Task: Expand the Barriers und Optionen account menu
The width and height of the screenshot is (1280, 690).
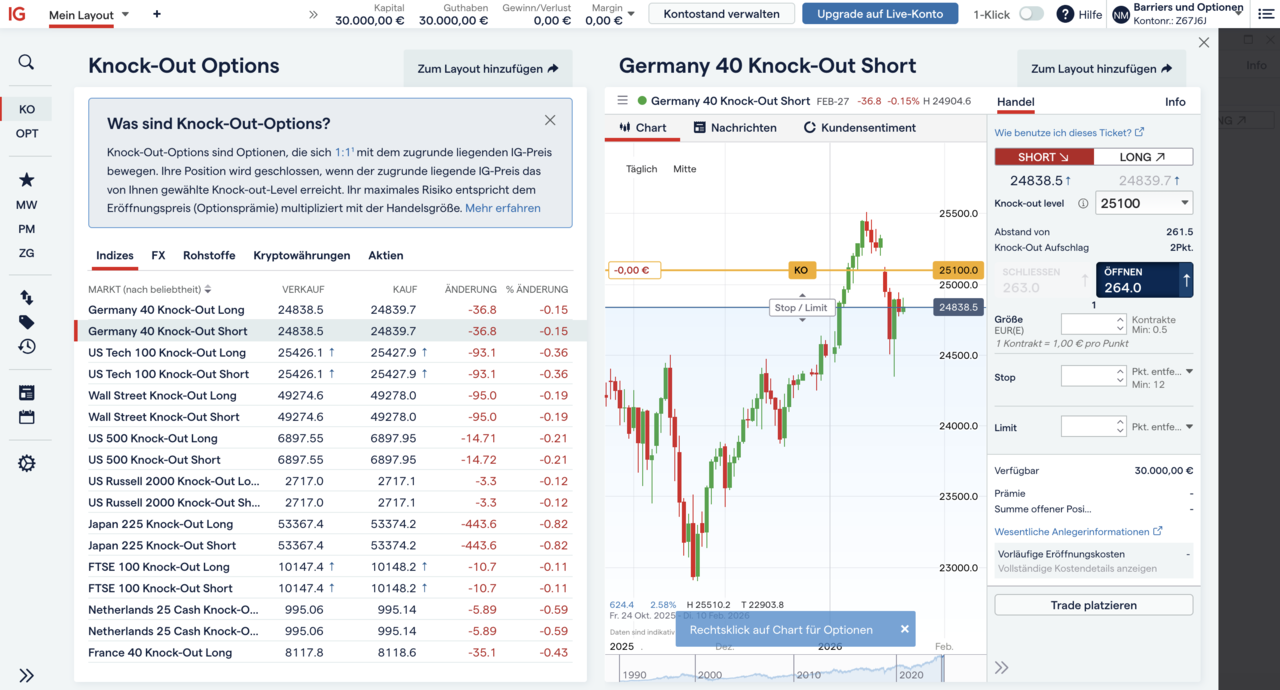Action: [1190, 14]
